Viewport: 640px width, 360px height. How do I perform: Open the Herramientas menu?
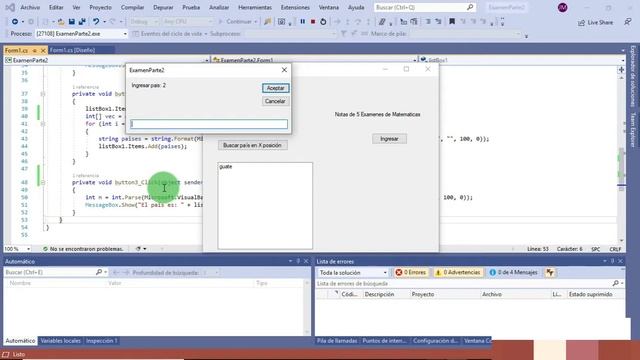coord(255,7)
